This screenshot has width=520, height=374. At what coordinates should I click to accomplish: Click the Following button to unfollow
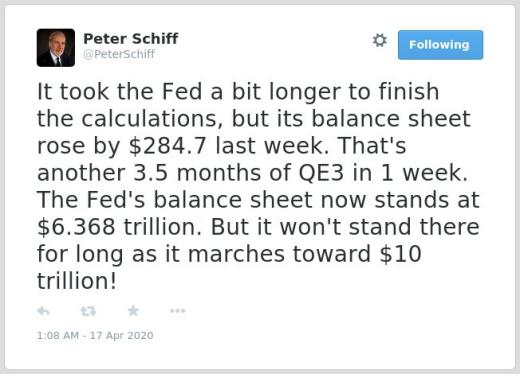pos(440,45)
